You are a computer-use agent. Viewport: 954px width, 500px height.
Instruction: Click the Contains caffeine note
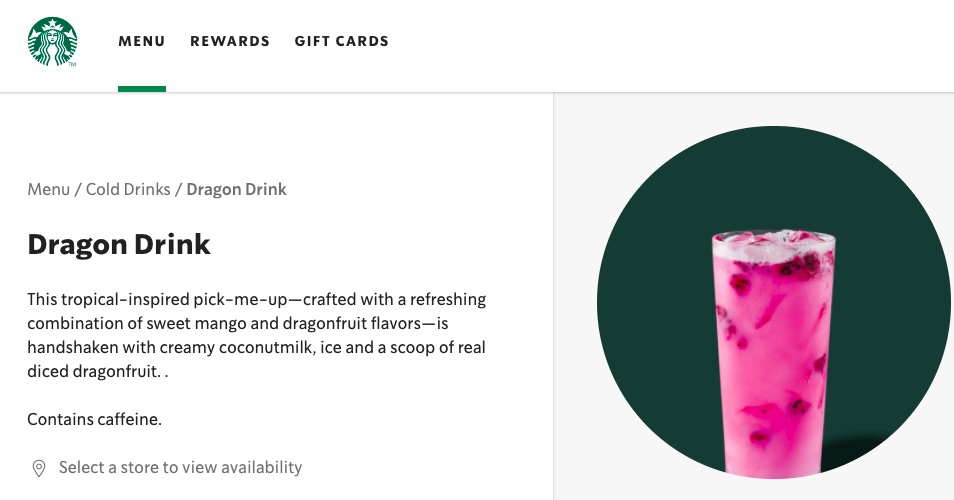94,419
